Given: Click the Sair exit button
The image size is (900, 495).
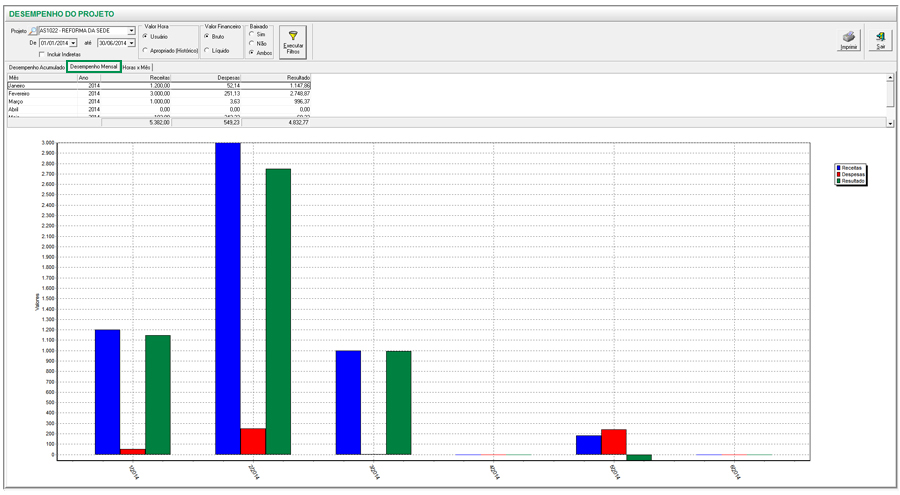Looking at the screenshot, I should tap(880, 40).
